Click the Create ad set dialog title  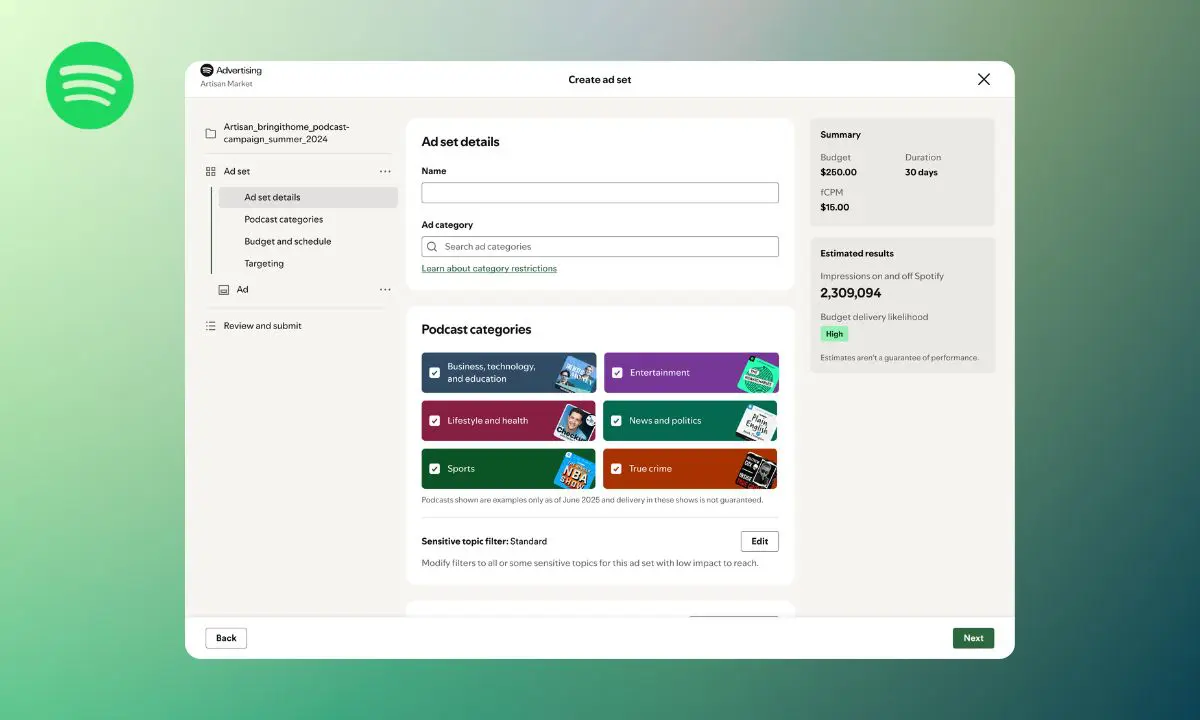coord(600,80)
